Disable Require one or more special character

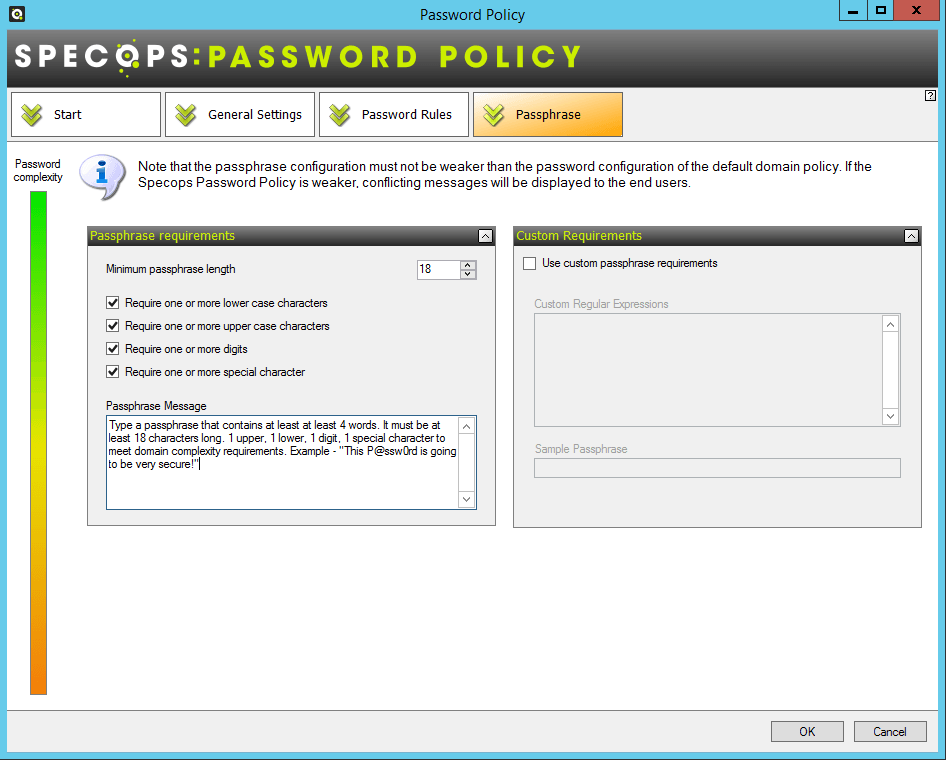point(112,372)
